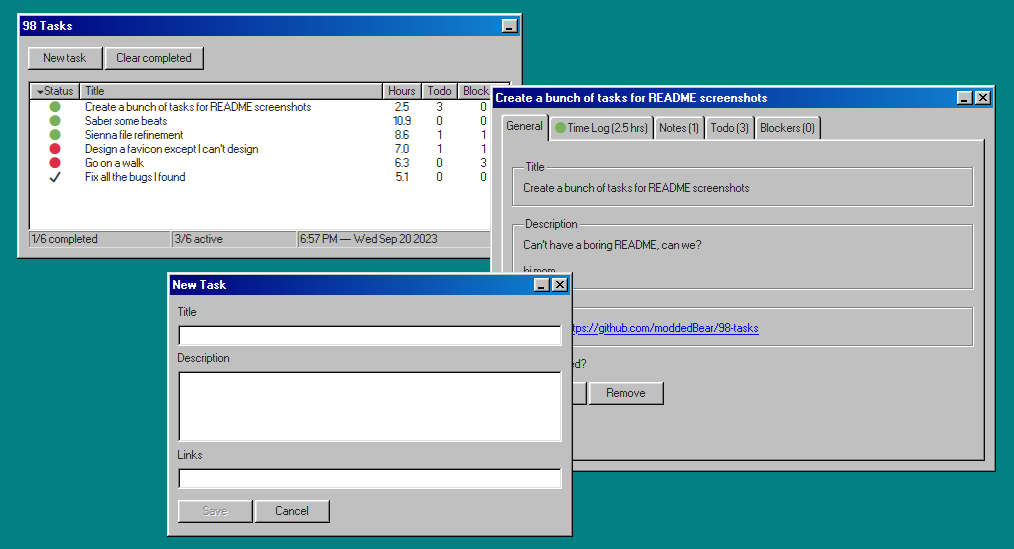The height and width of the screenshot is (549, 1014).
Task: Click the Title input field in New Task
Action: point(369,336)
